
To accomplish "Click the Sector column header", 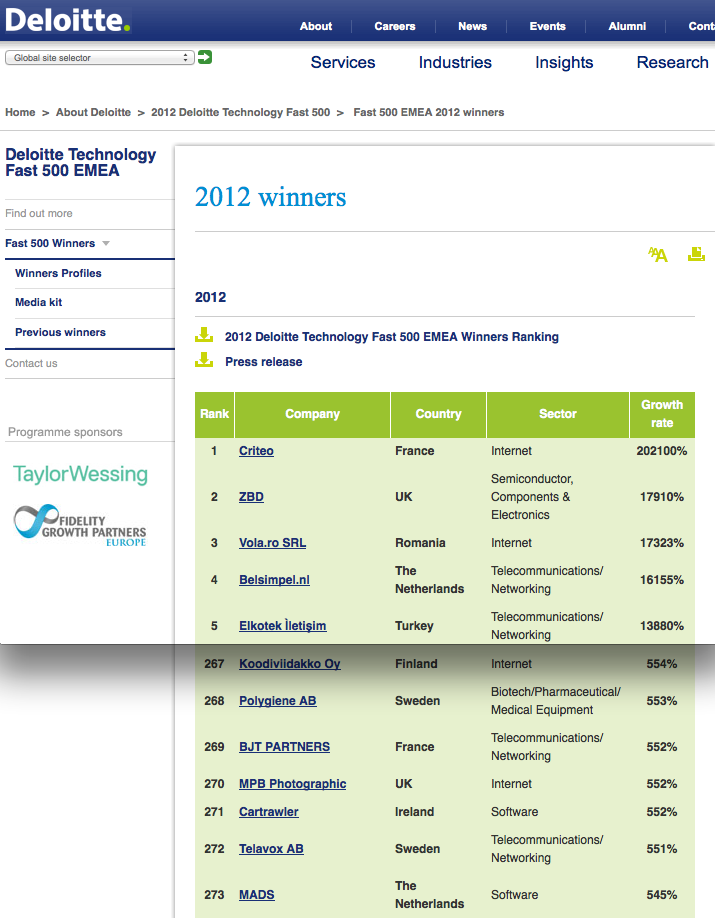I will point(557,415).
